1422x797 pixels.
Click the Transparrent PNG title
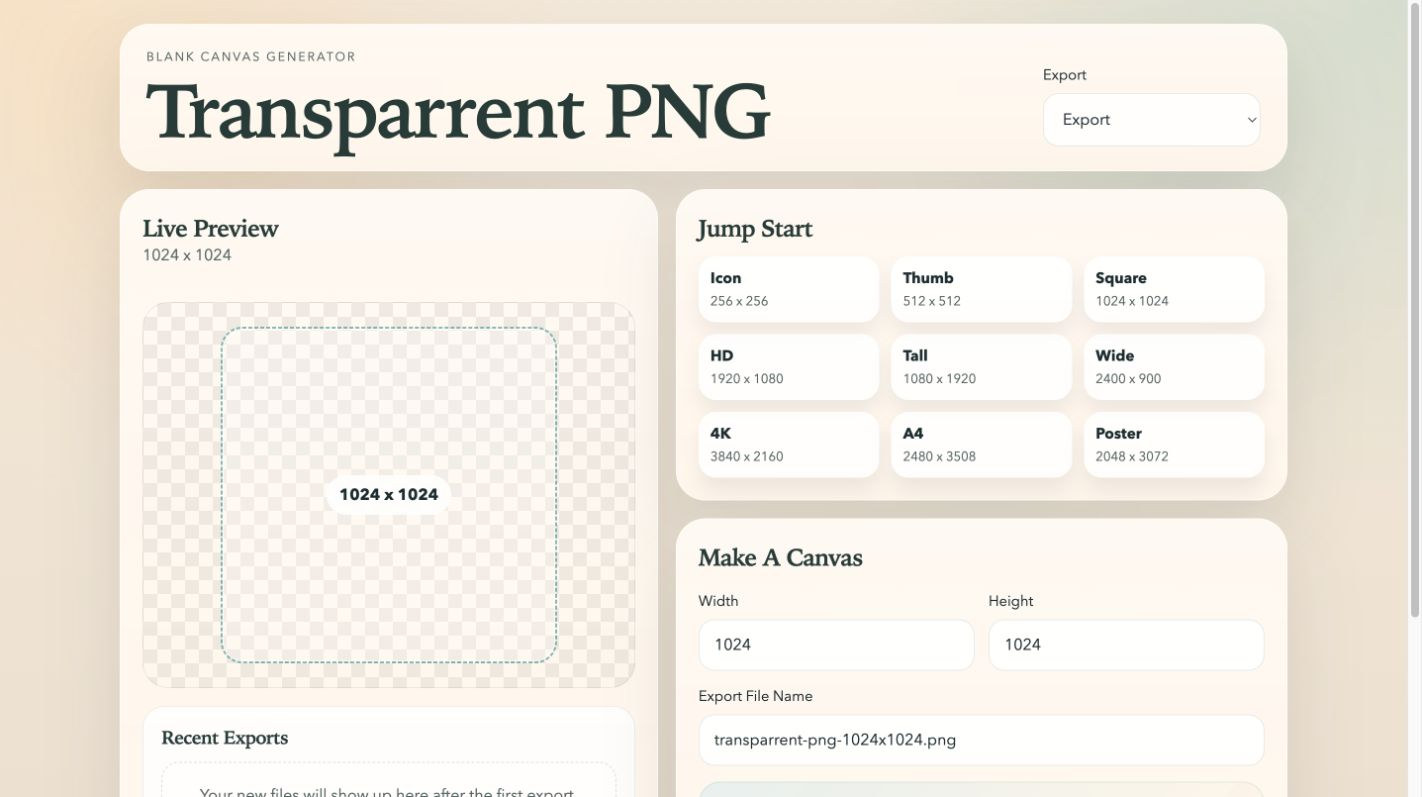click(458, 113)
